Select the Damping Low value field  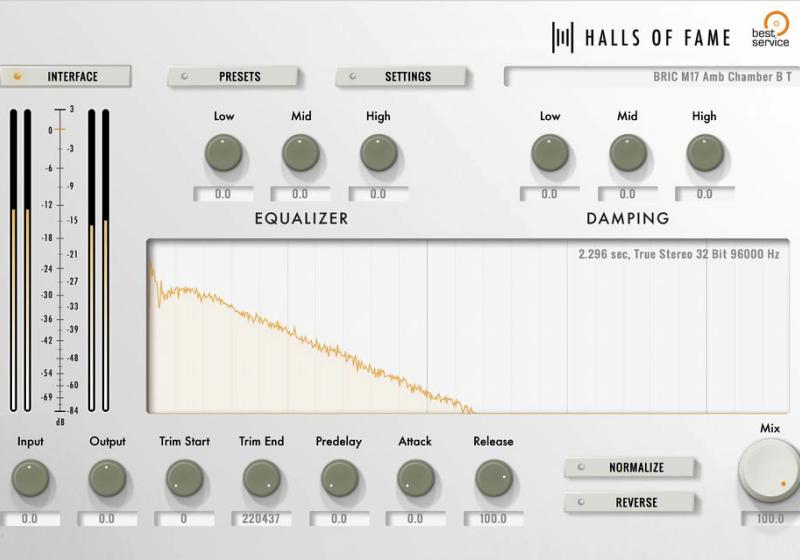[549, 194]
